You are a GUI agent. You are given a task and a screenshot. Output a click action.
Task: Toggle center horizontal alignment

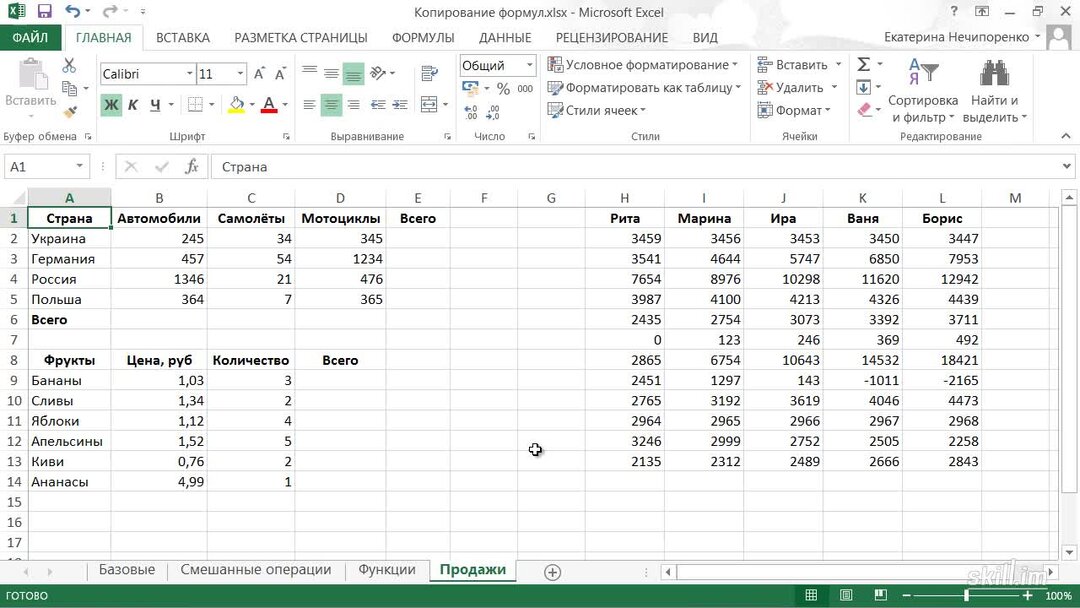coord(331,105)
